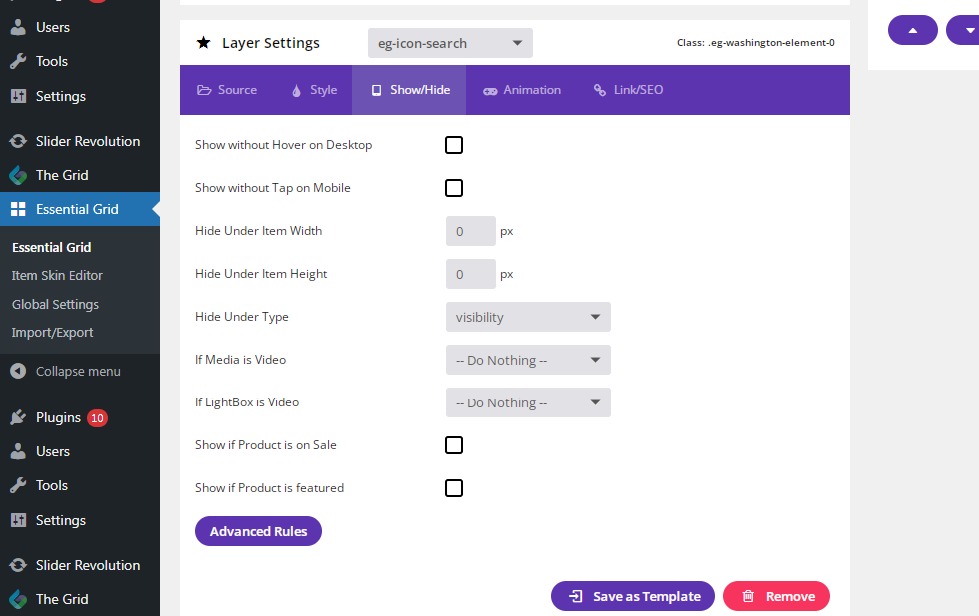Image resolution: width=979 pixels, height=616 pixels.
Task: Check Show if Product is on Sale
Action: (x=454, y=445)
